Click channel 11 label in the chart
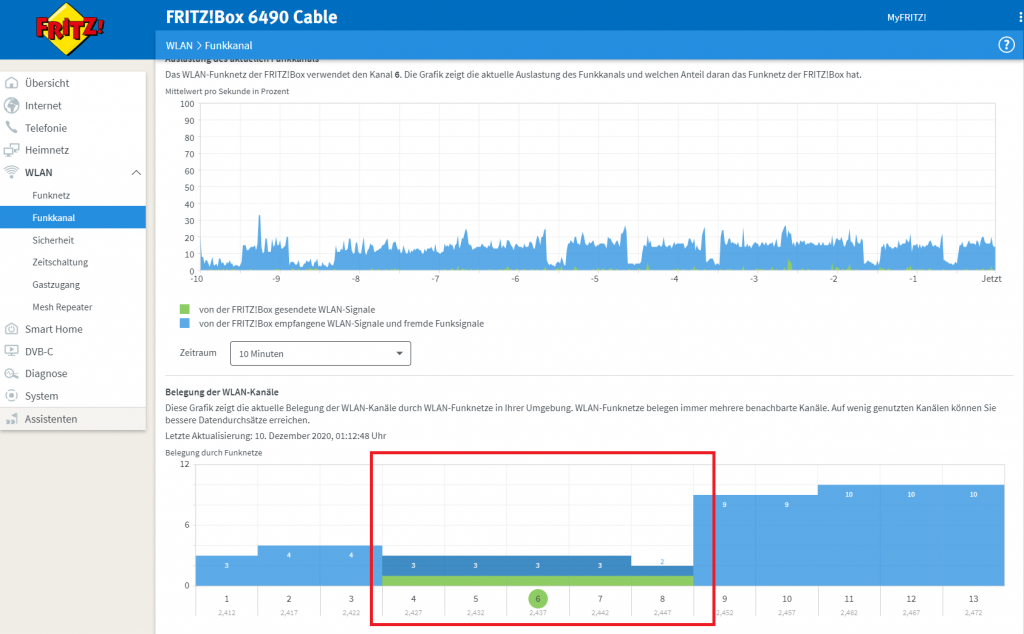 (849, 599)
